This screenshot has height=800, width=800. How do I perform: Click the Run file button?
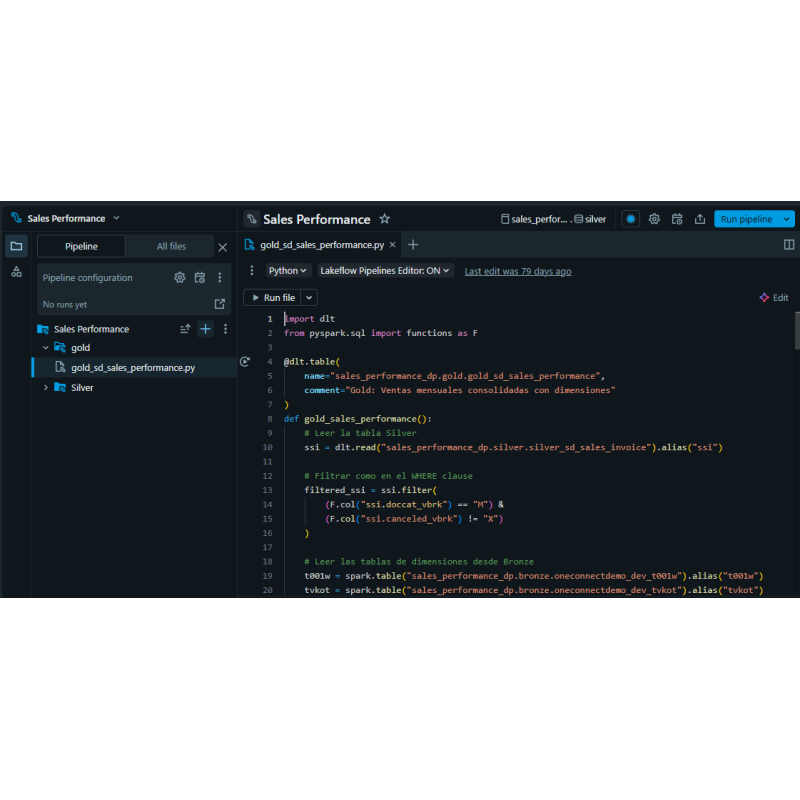tap(272, 298)
